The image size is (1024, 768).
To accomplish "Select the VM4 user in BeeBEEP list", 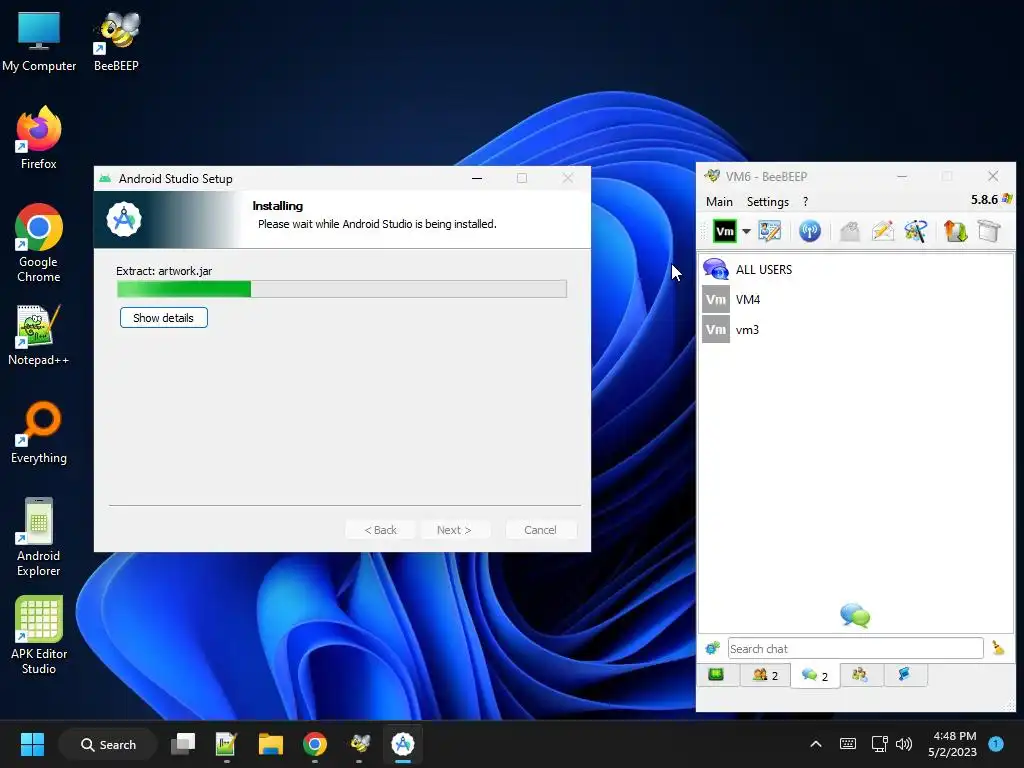I will pos(856,300).
